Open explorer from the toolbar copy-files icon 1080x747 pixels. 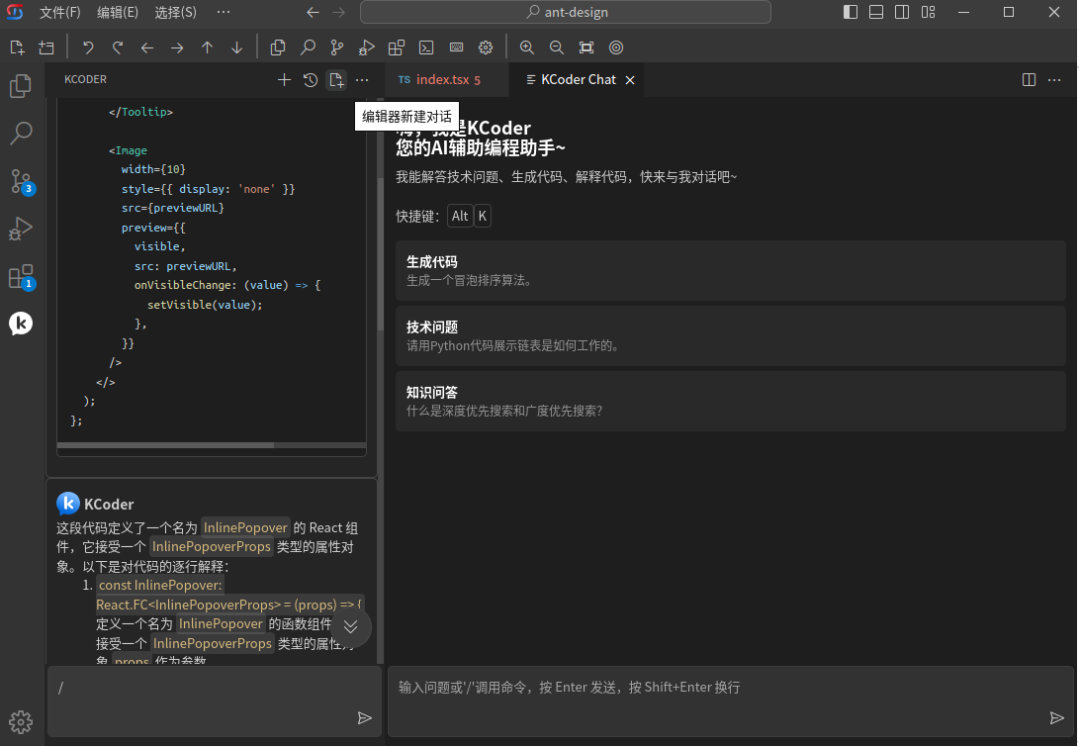pos(278,48)
